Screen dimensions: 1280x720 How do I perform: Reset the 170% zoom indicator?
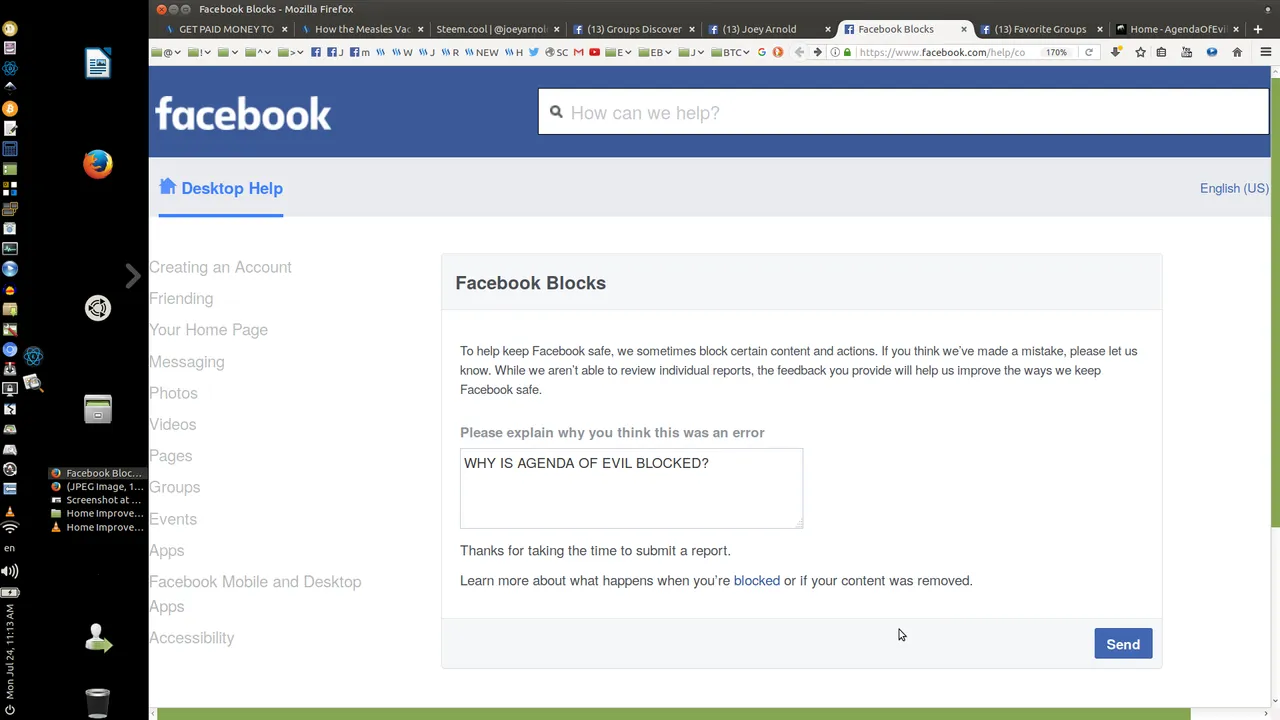point(1056,52)
